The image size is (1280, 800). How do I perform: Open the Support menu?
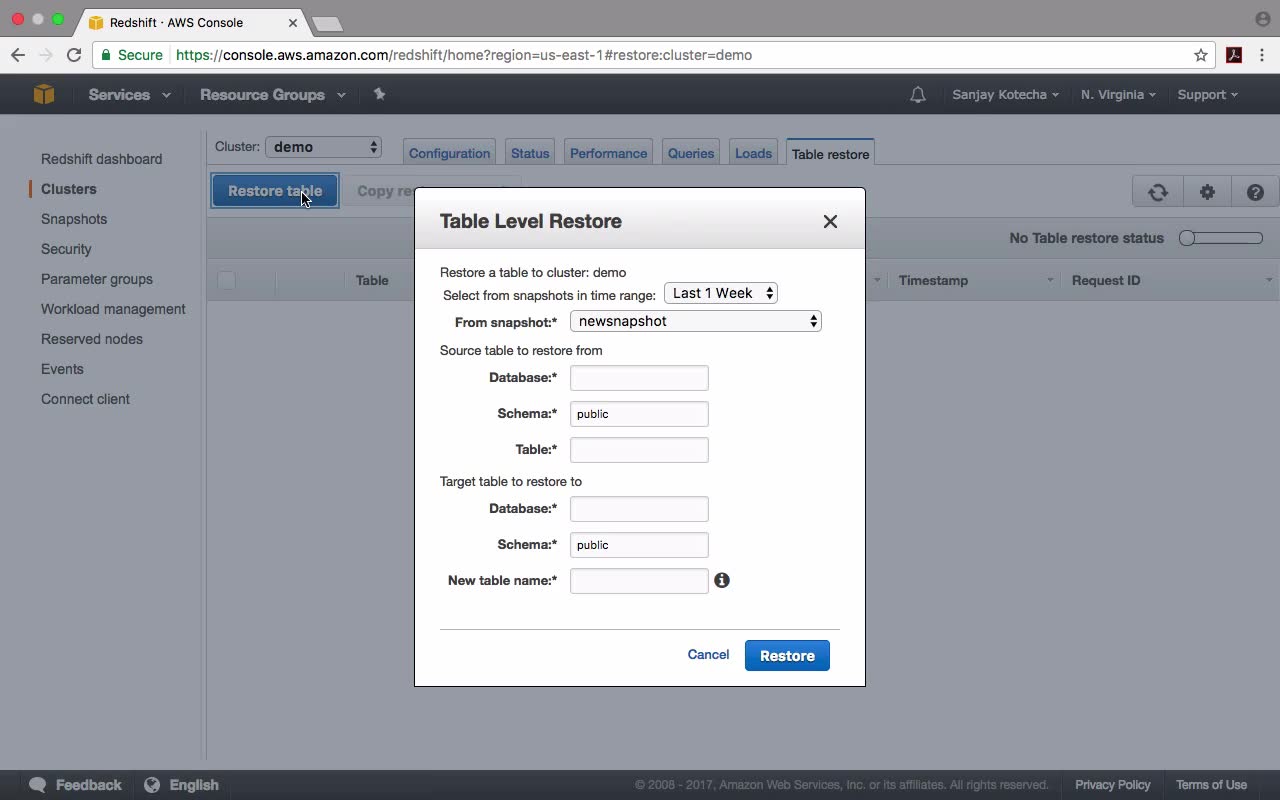(1207, 95)
